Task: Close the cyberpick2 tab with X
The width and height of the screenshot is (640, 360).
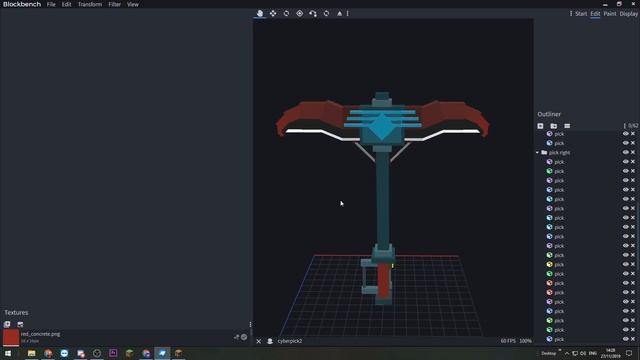Action: (x=258, y=341)
